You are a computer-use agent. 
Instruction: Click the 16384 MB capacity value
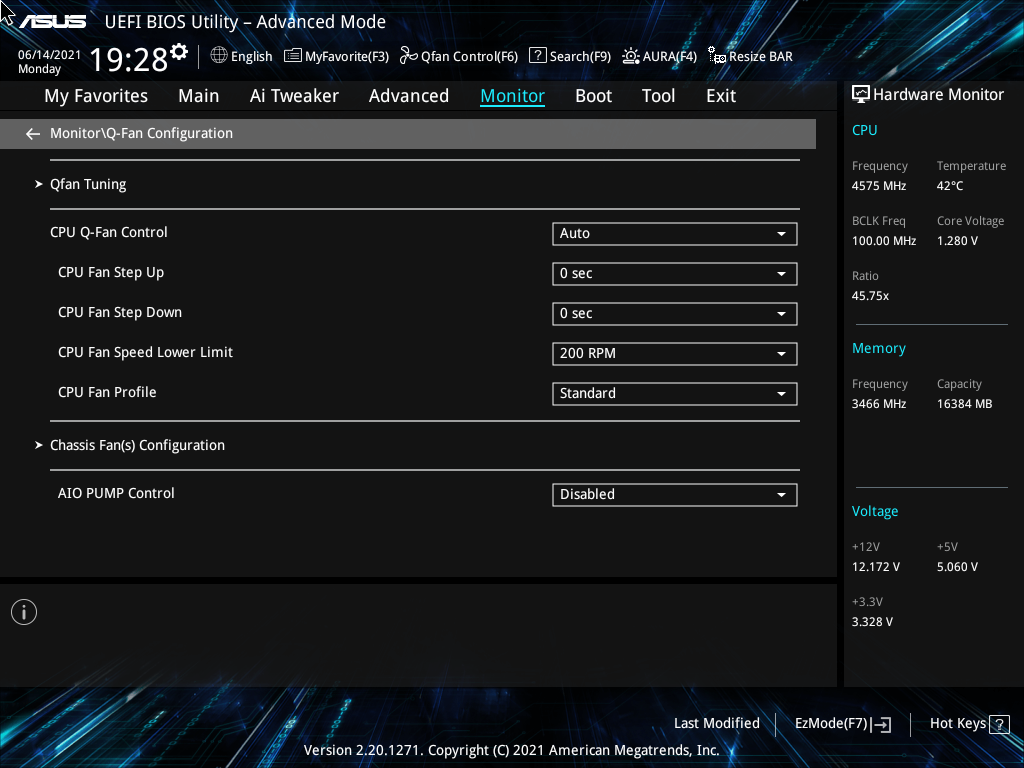pos(965,404)
